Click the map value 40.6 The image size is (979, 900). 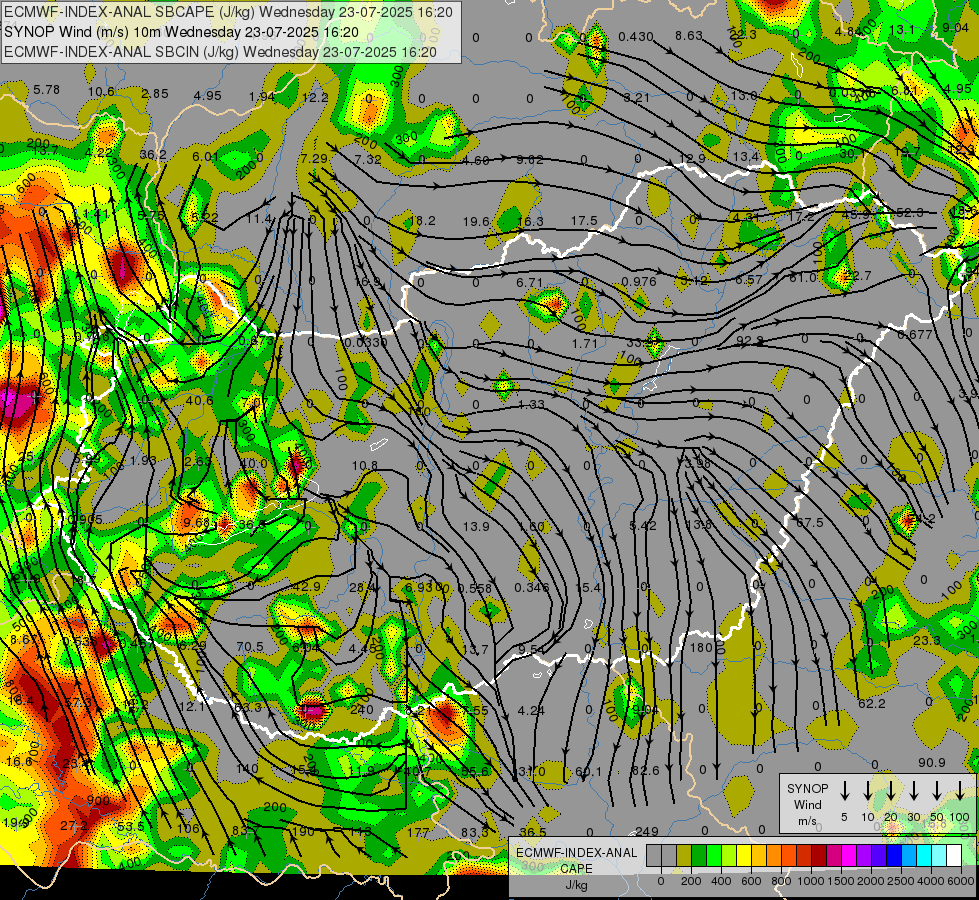click(200, 401)
